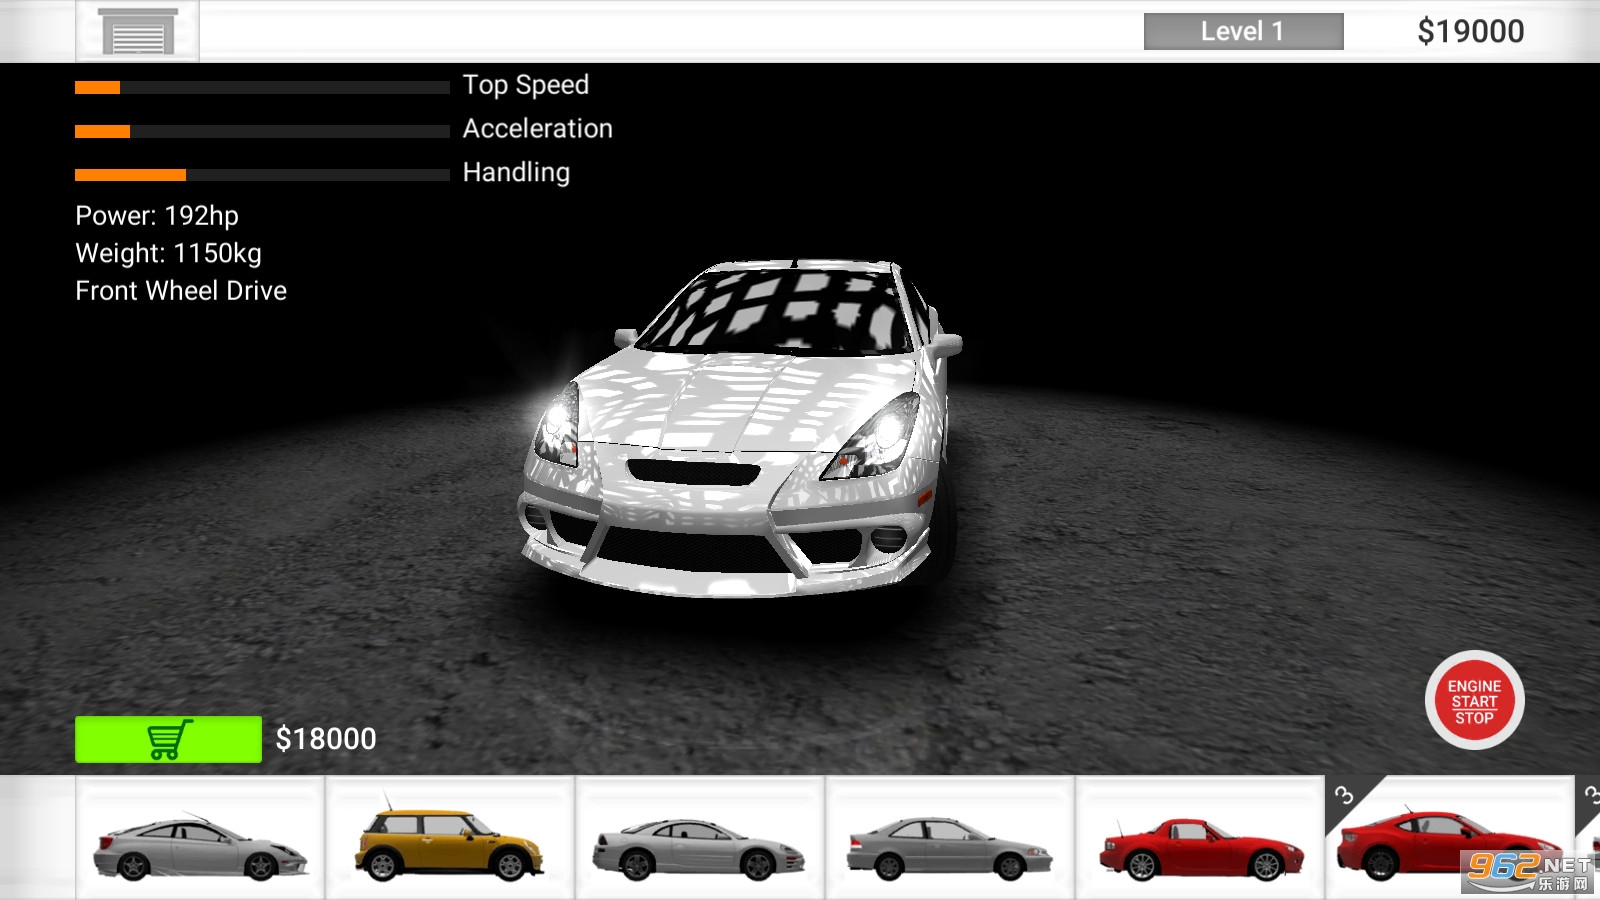Tap the red Engine Start Stop button
This screenshot has height=900, width=1600.
[x=1474, y=701]
